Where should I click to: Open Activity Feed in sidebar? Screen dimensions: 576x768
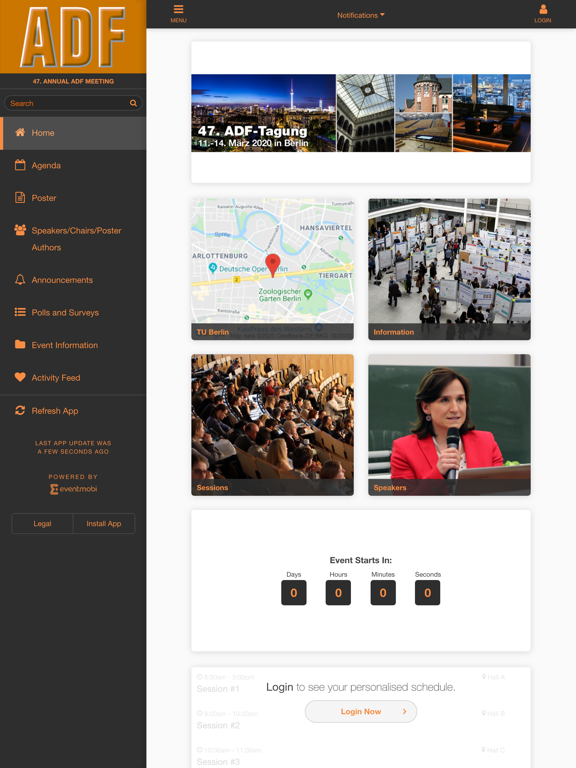[x=73, y=378]
